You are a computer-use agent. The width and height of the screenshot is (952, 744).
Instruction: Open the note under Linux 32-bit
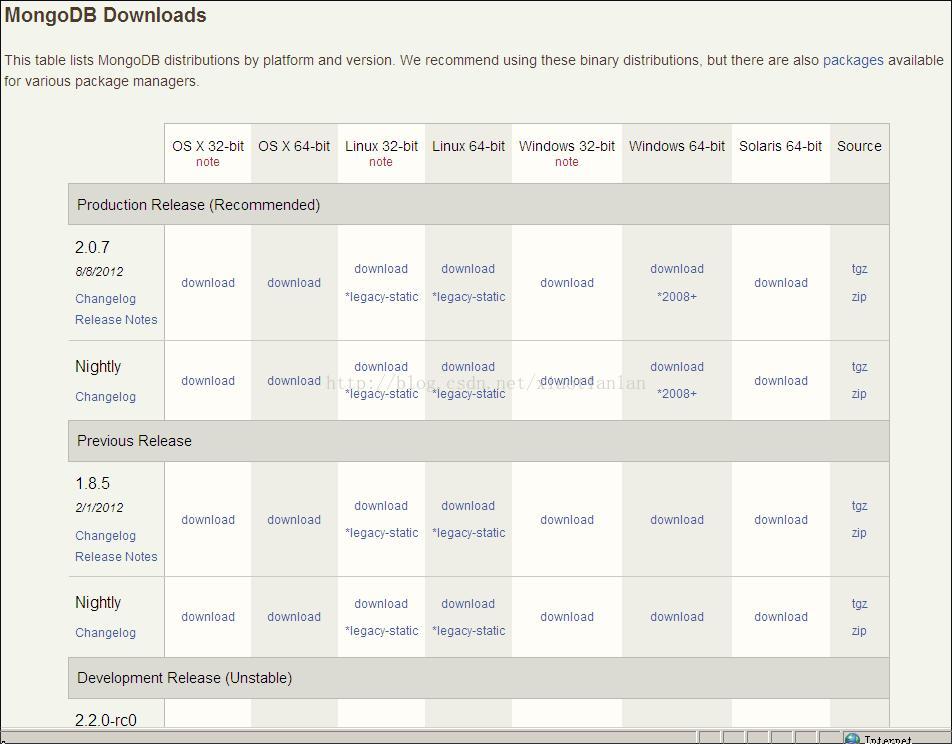point(381,162)
